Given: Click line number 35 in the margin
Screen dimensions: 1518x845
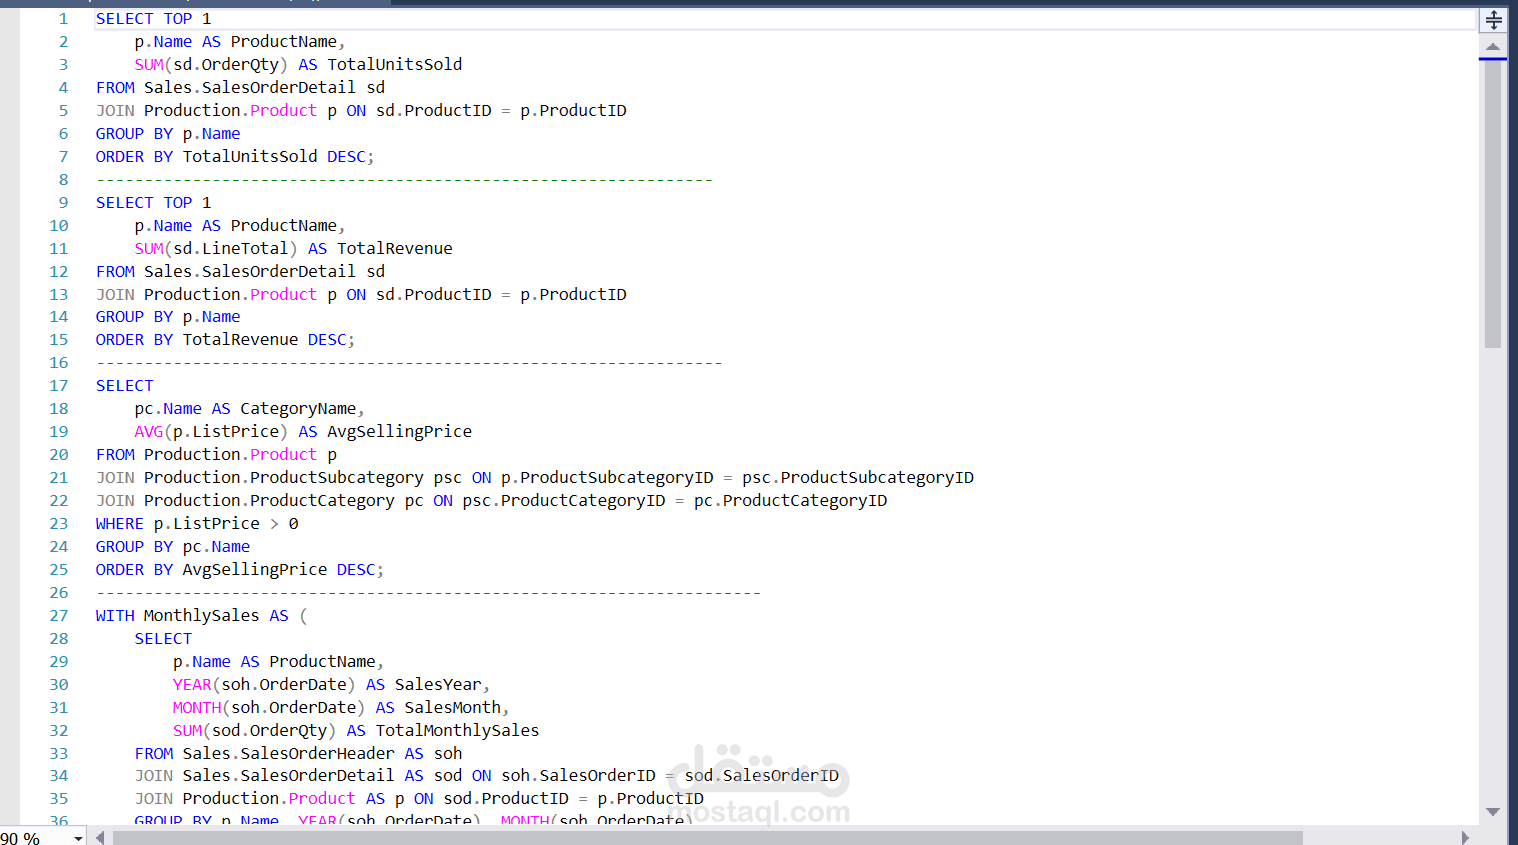Looking at the screenshot, I should 59,799.
